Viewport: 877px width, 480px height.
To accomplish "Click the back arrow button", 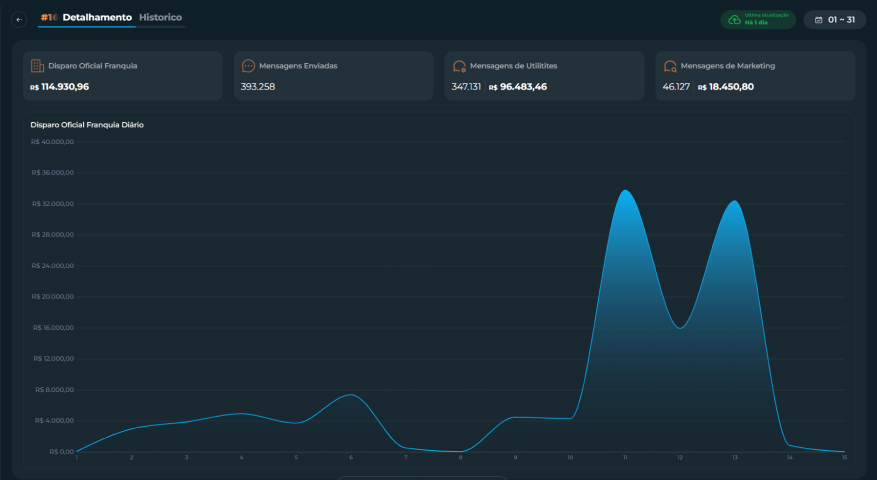I will click(19, 20).
